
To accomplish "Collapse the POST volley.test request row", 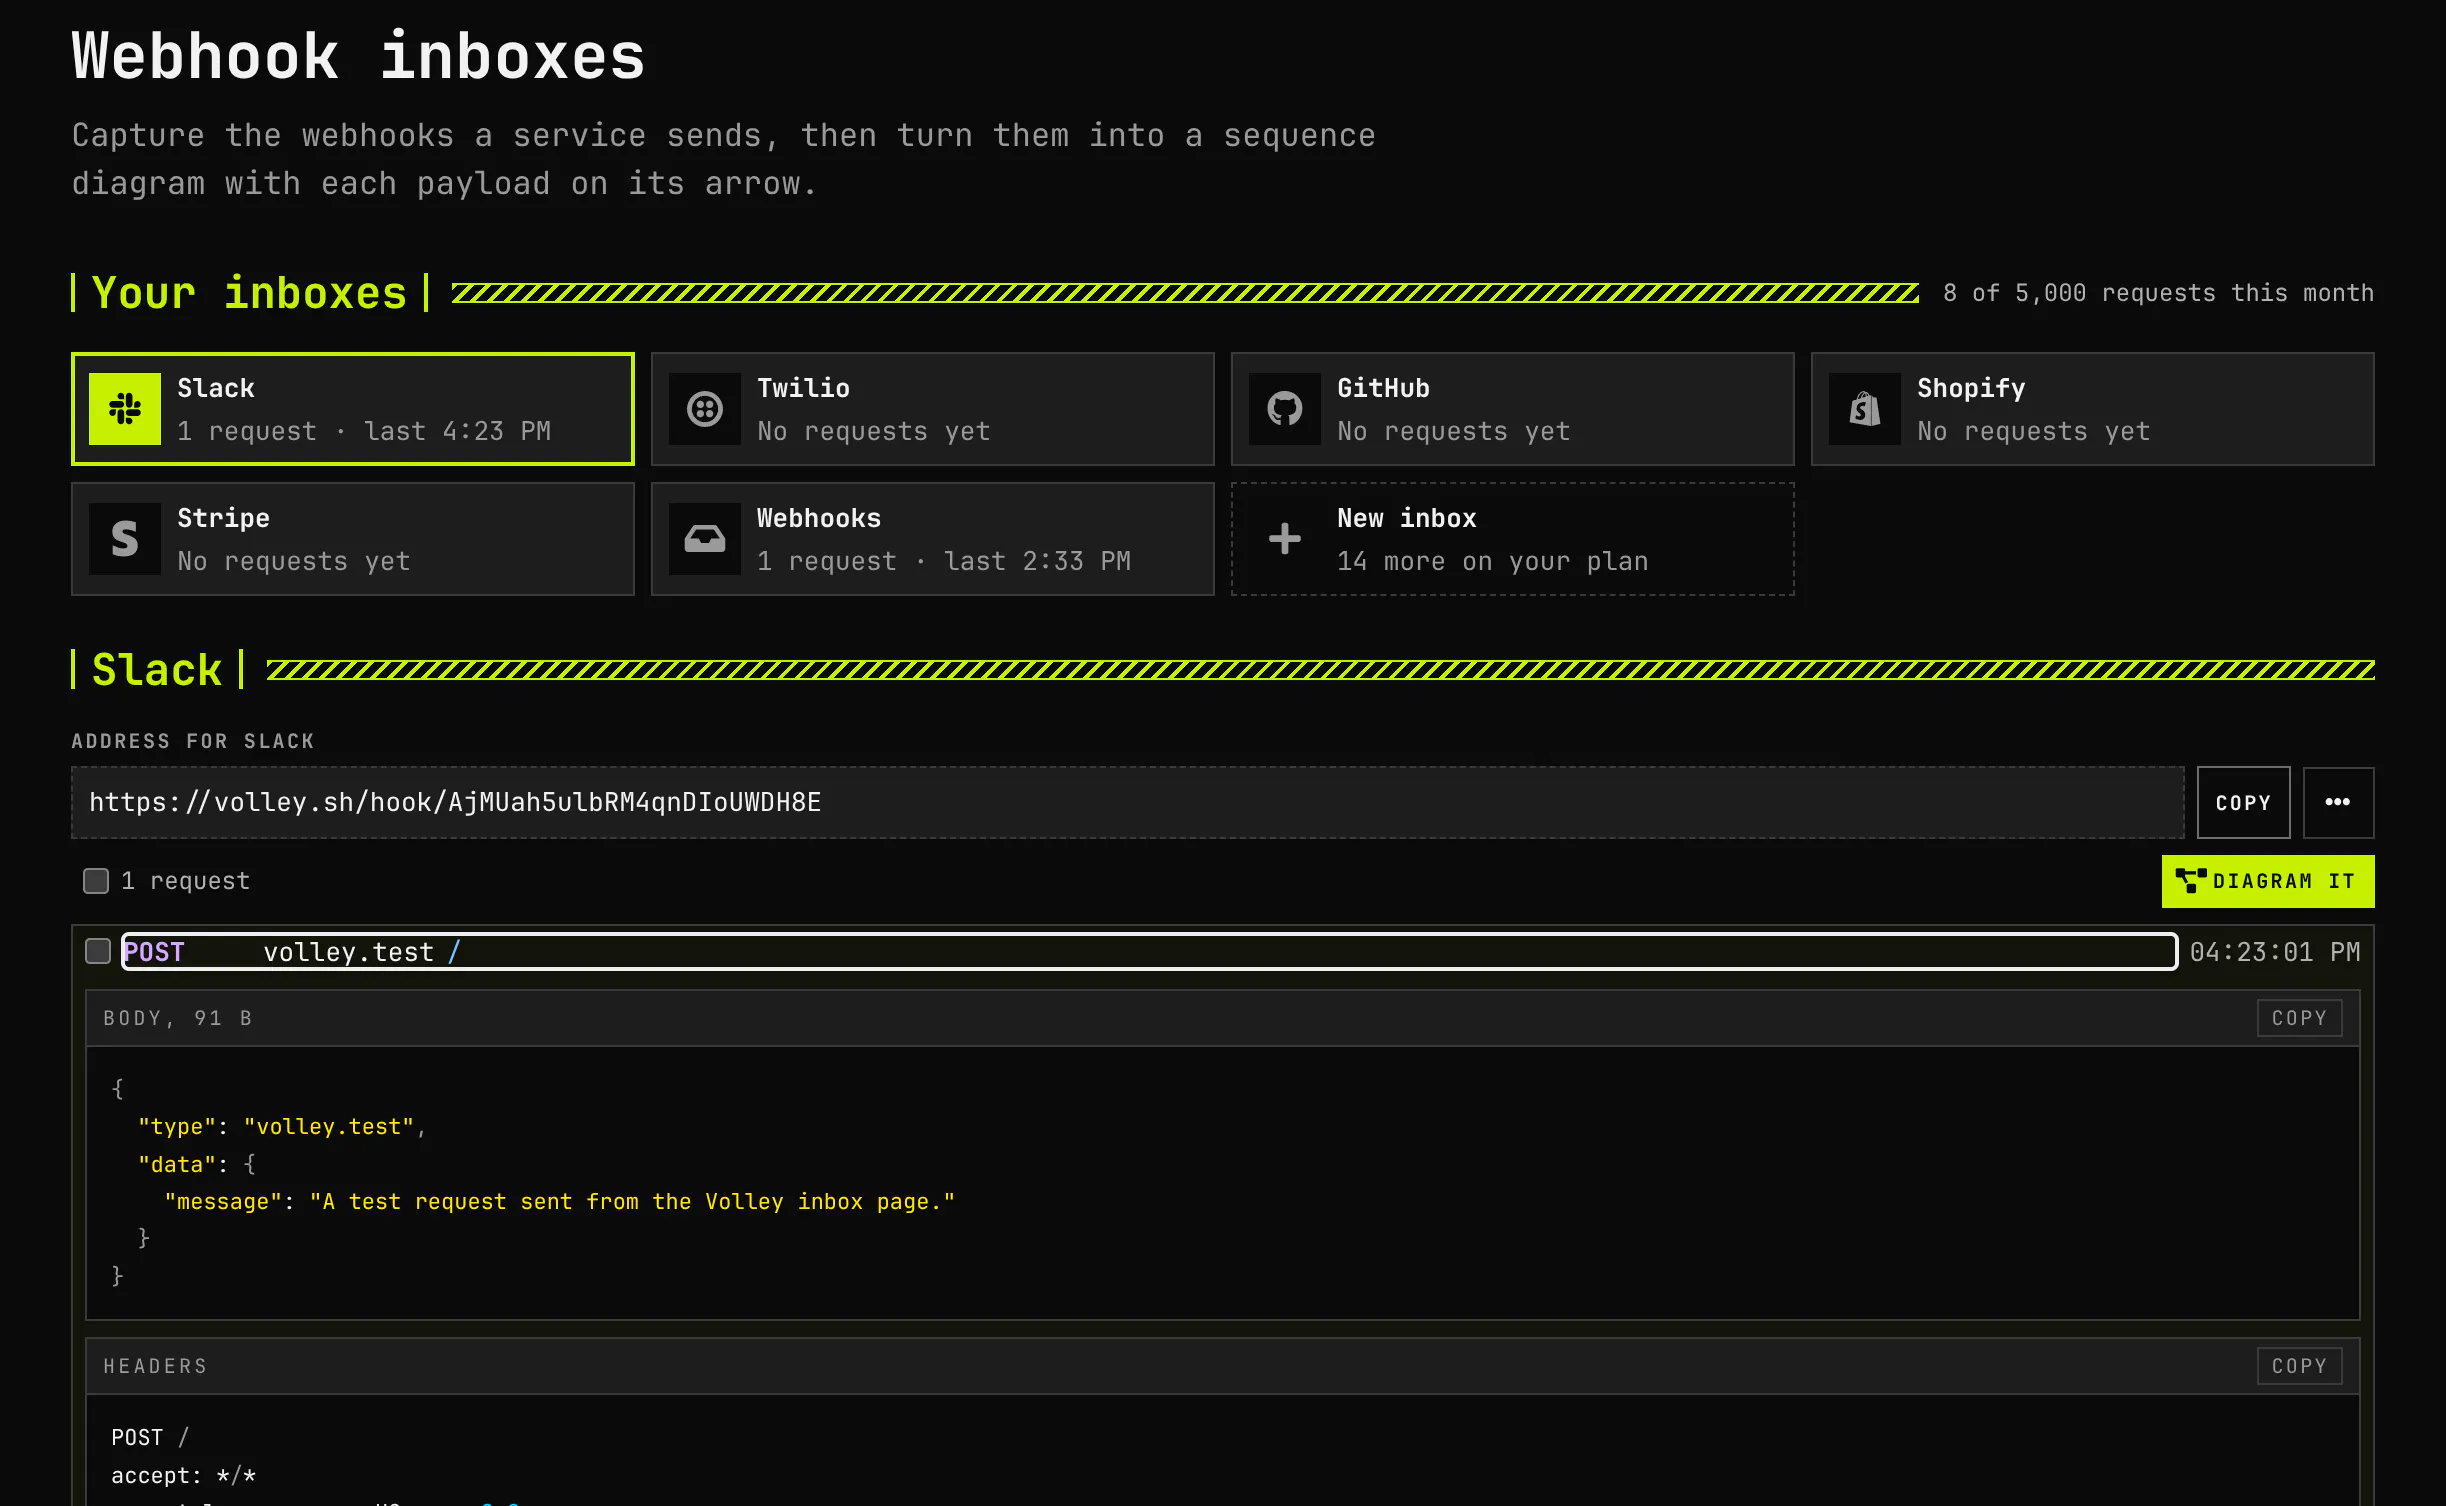I will pos(1149,951).
